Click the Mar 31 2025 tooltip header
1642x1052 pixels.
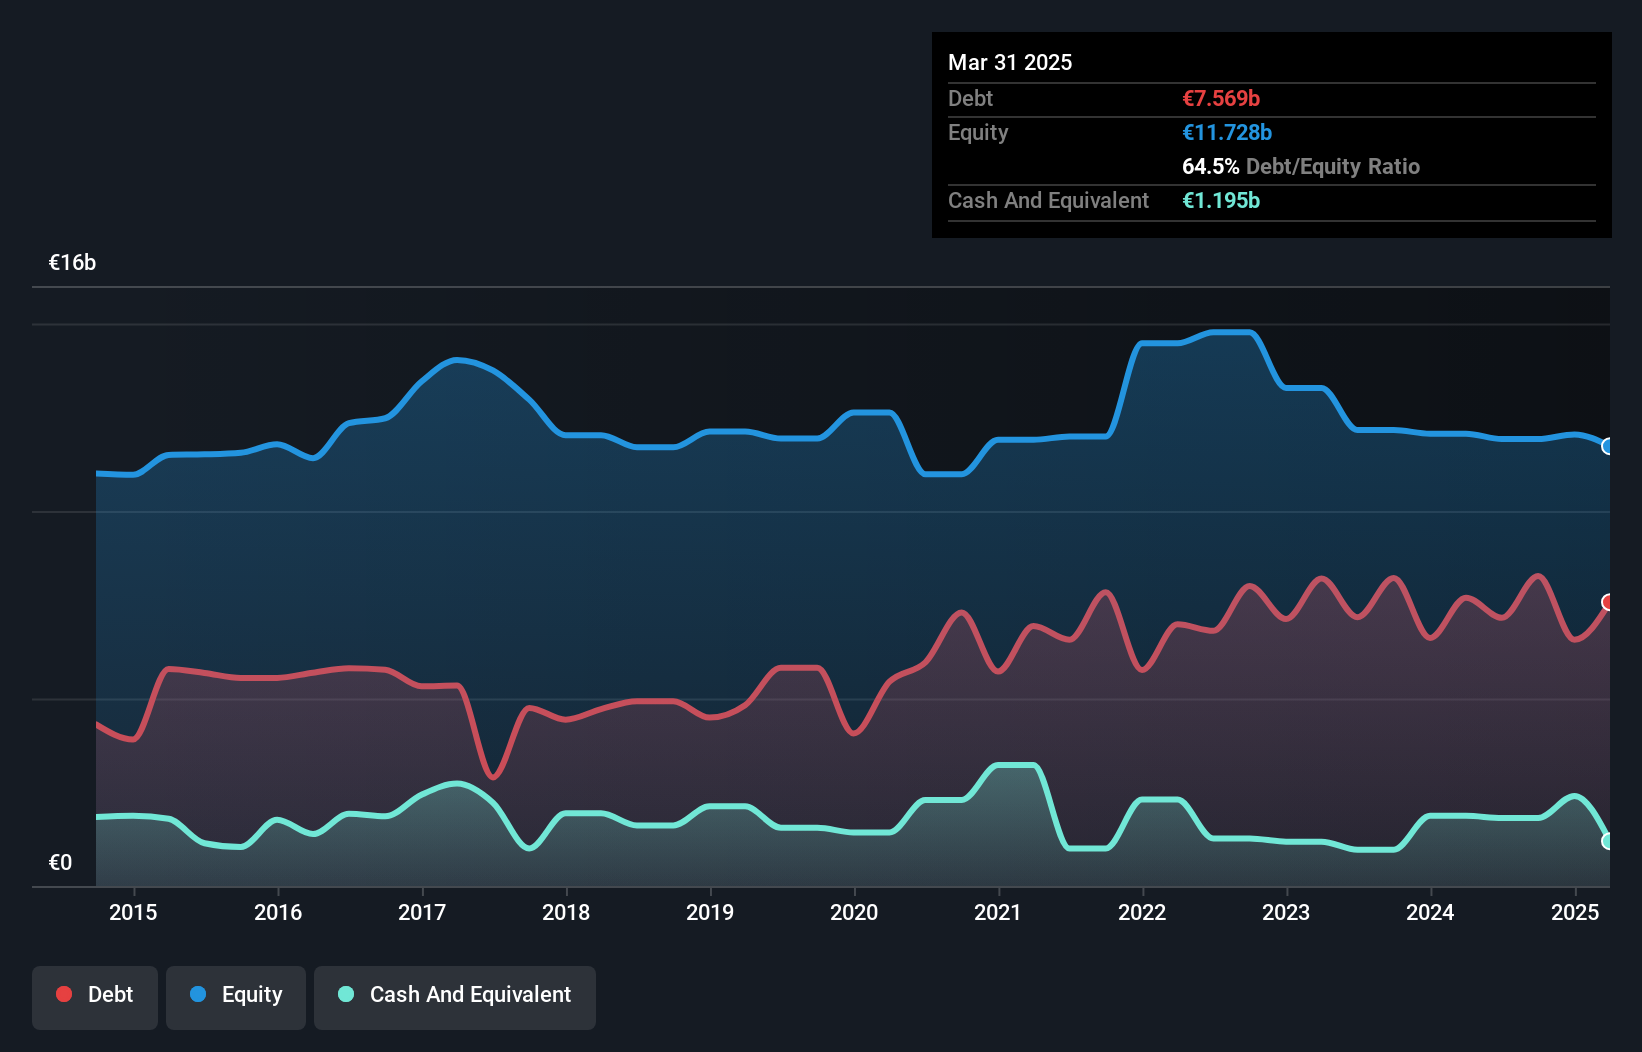pos(1010,62)
